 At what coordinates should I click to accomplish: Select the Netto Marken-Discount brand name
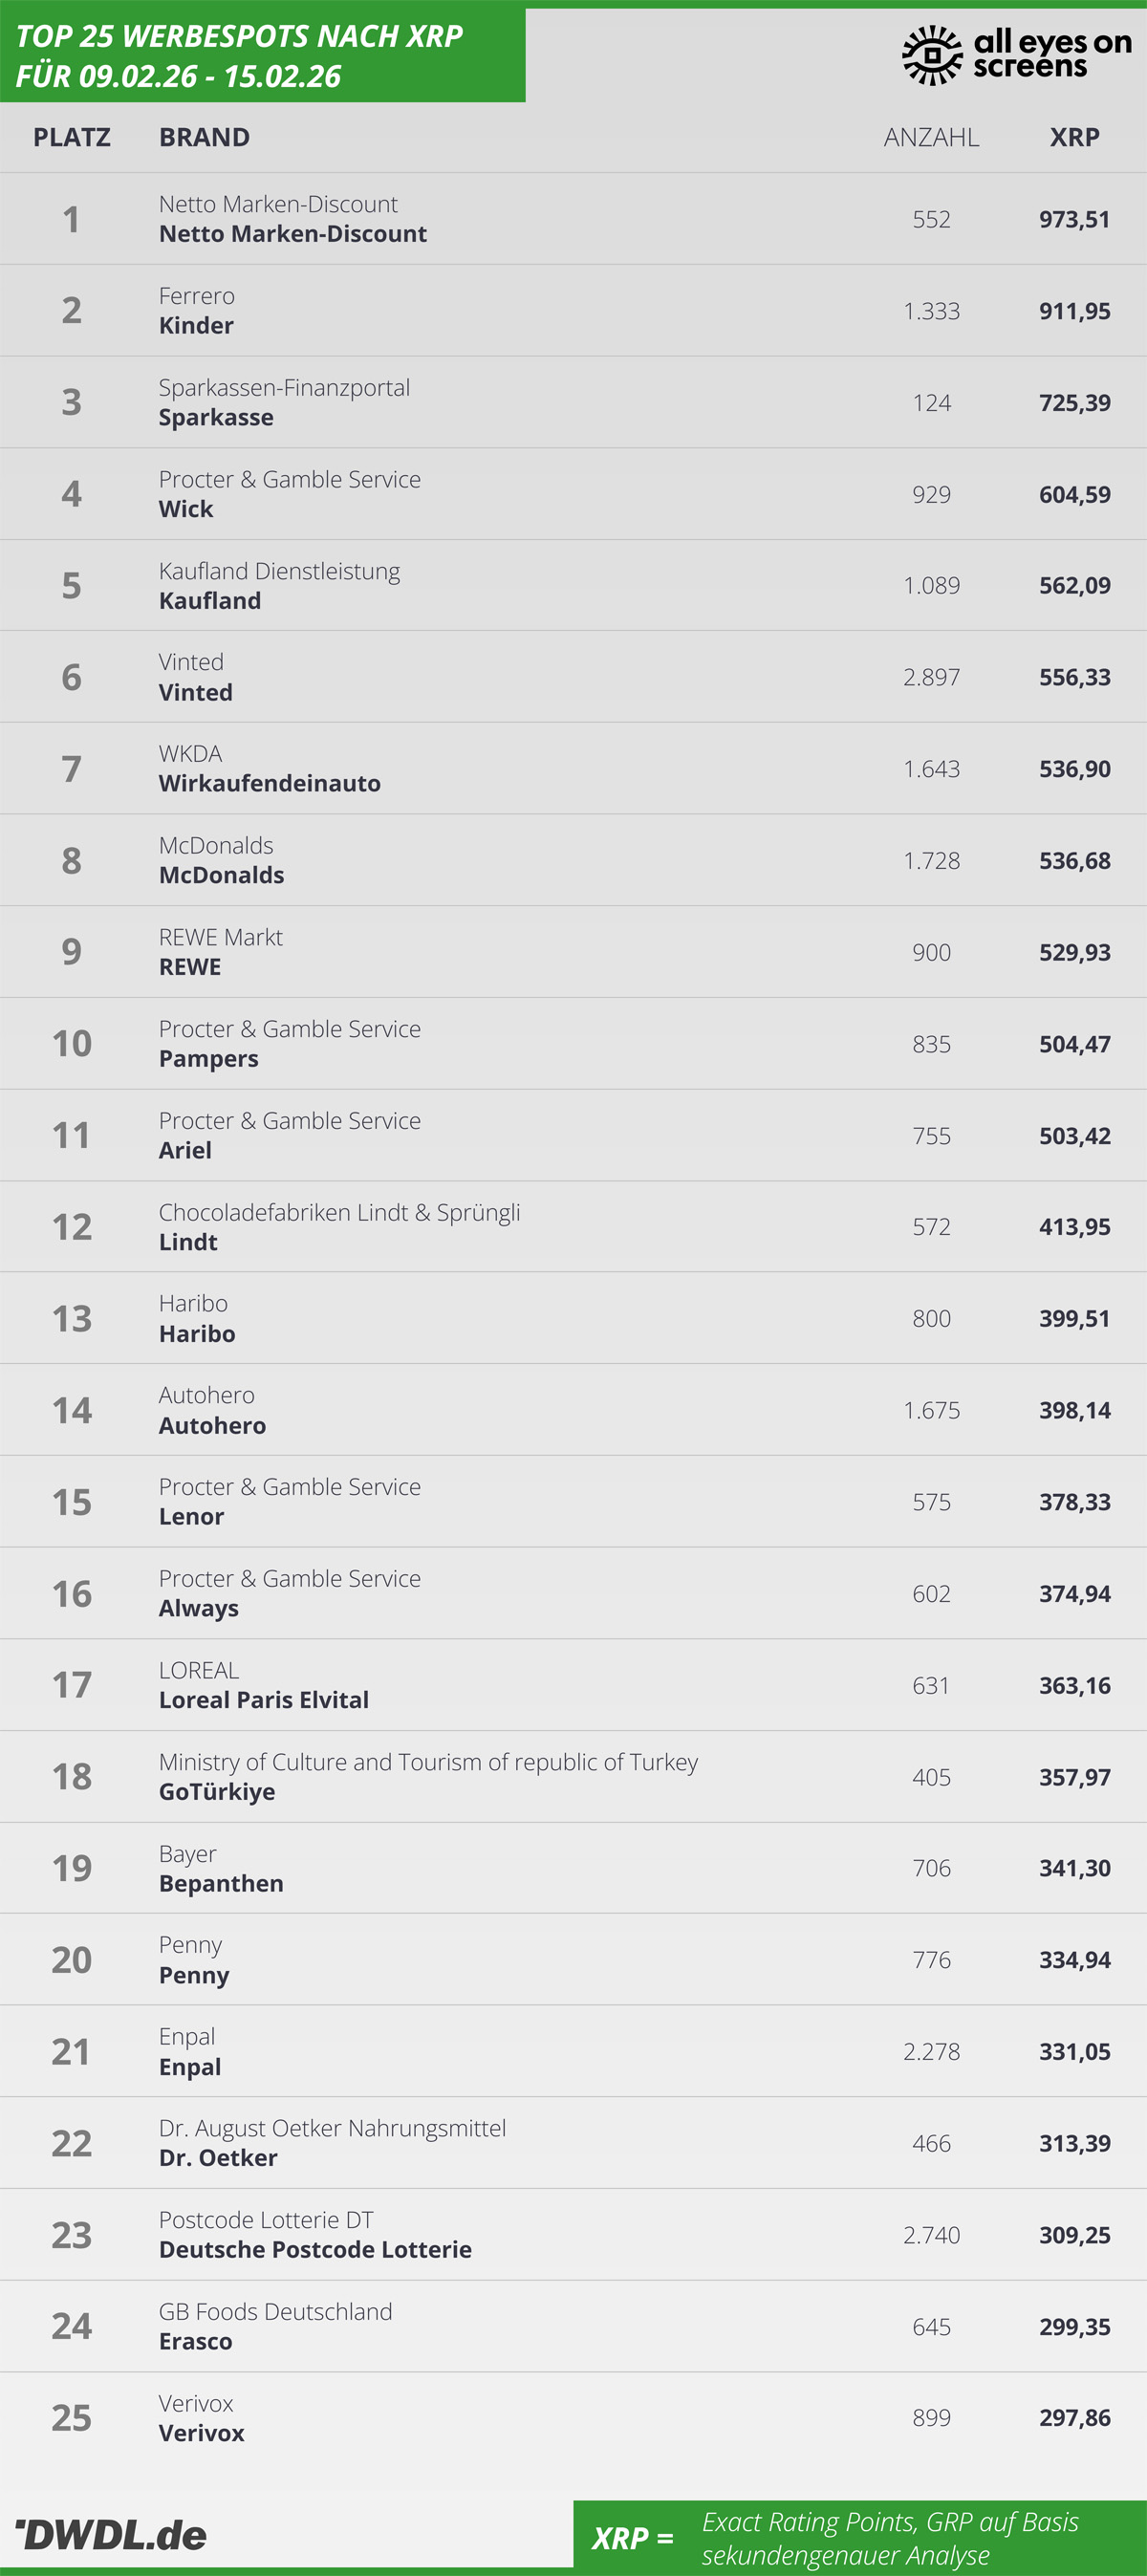point(292,234)
